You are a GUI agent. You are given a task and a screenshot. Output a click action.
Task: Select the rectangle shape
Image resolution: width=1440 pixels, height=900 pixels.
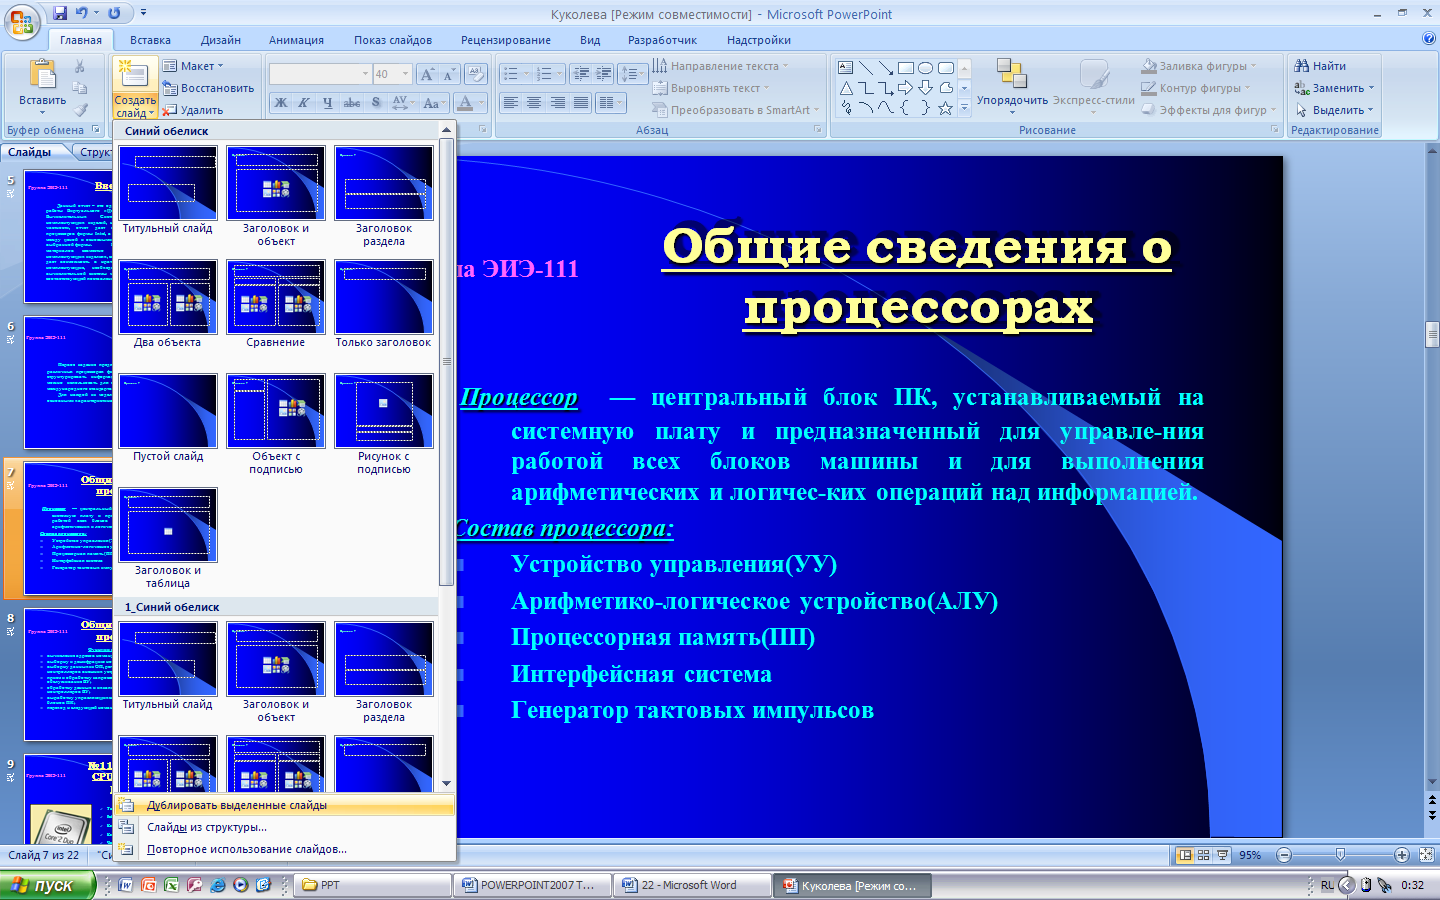[x=906, y=68]
